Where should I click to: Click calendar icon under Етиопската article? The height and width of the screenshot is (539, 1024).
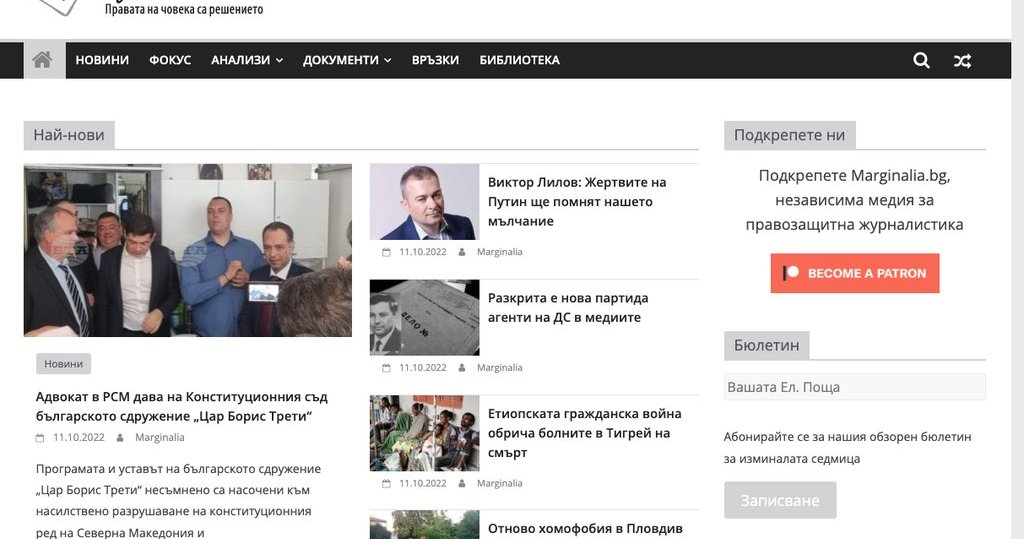click(386, 483)
